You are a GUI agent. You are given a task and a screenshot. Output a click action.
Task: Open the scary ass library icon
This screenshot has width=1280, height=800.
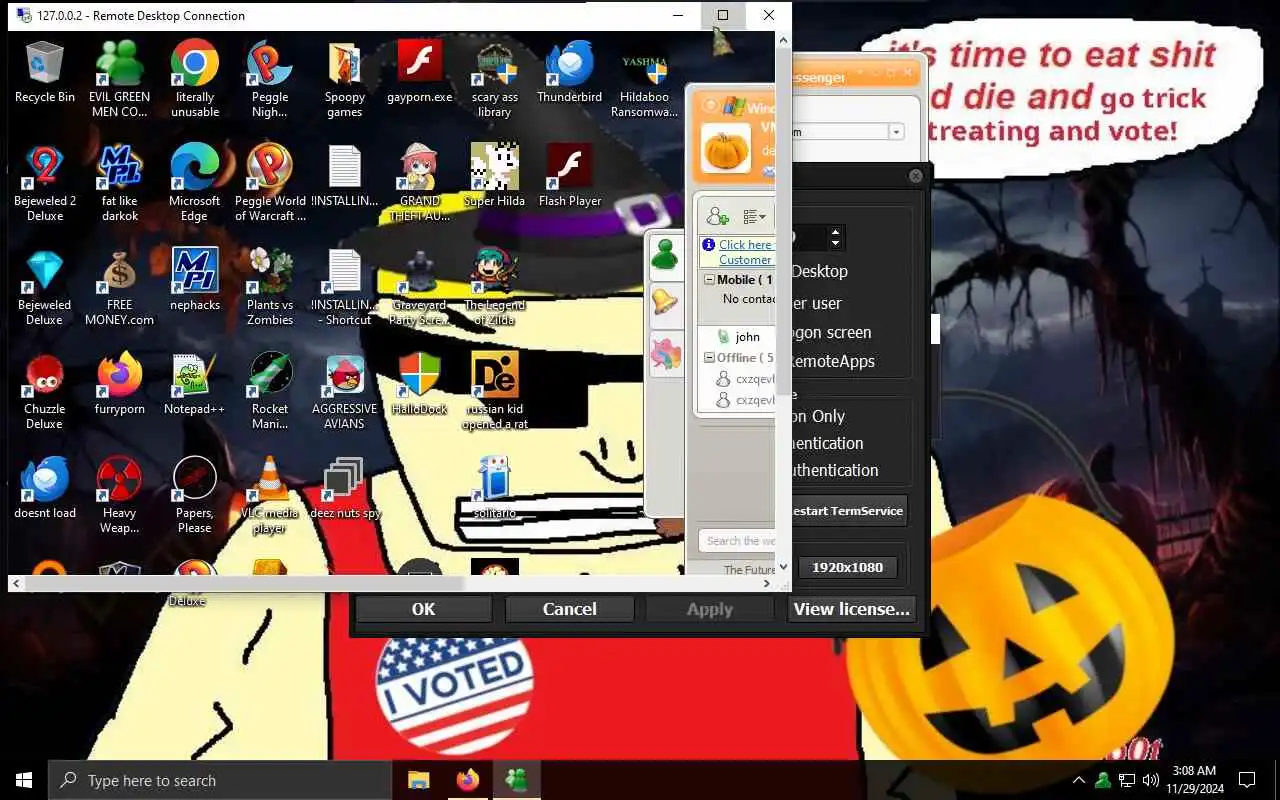point(495,79)
